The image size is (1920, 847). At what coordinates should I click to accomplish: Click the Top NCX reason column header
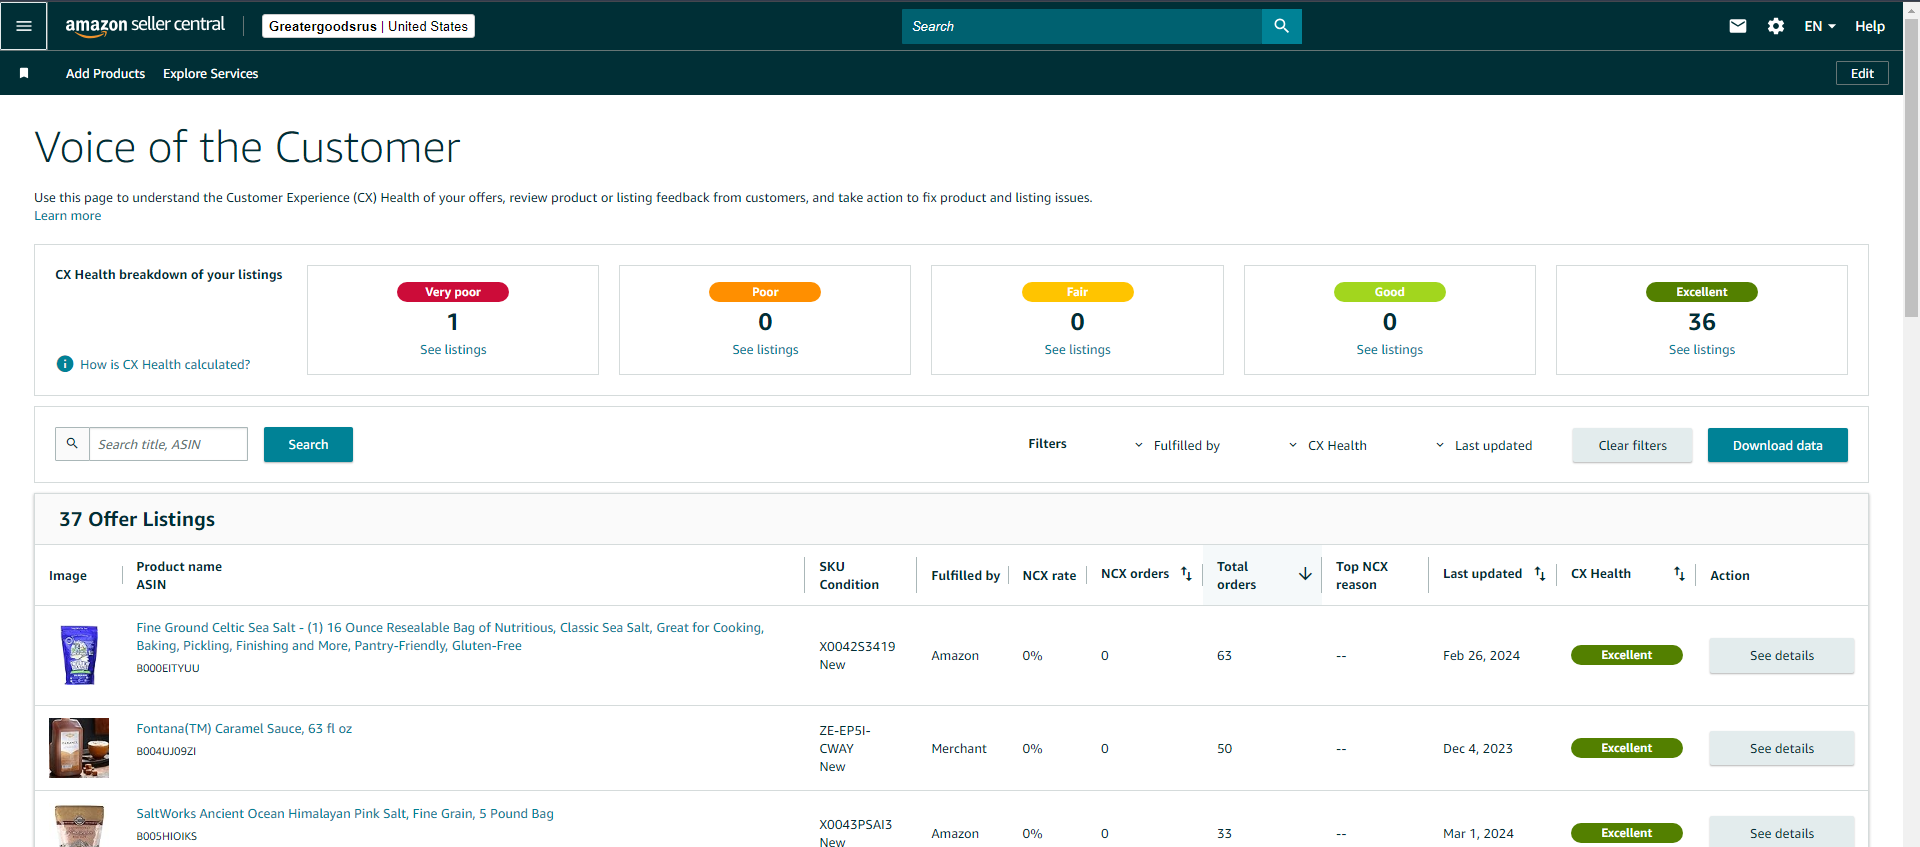[x=1362, y=576]
